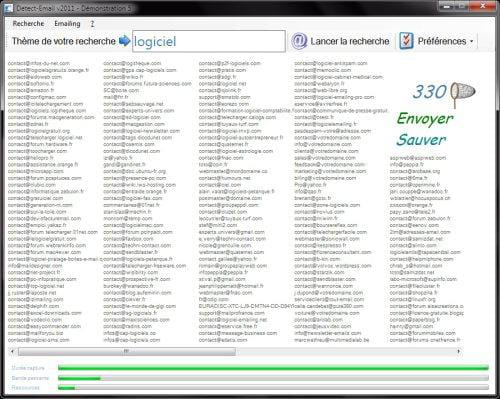Click the horizontal scrollbar thumb

pos(127,351)
